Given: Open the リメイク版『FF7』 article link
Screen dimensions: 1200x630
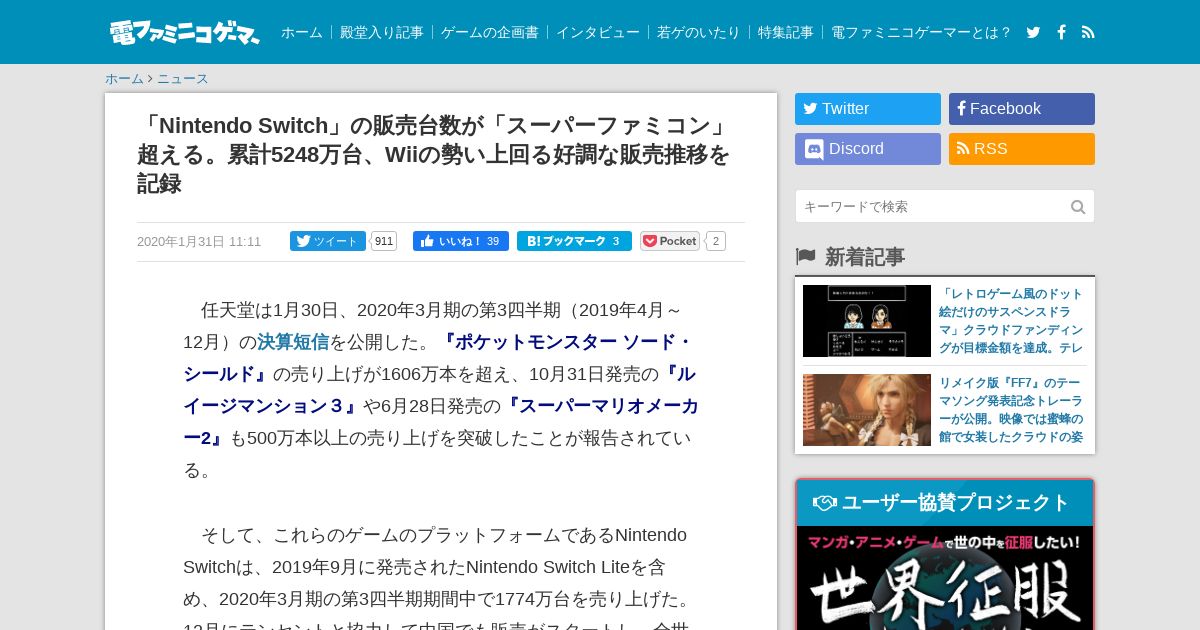Looking at the screenshot, I should tap(1011, 410).
